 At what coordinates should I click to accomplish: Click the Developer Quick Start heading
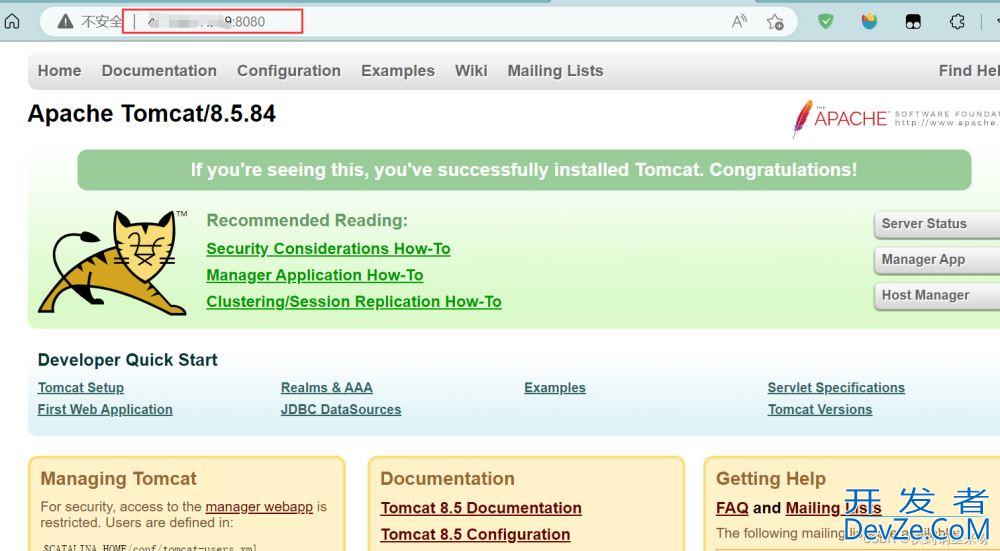[x=128, y=360]
